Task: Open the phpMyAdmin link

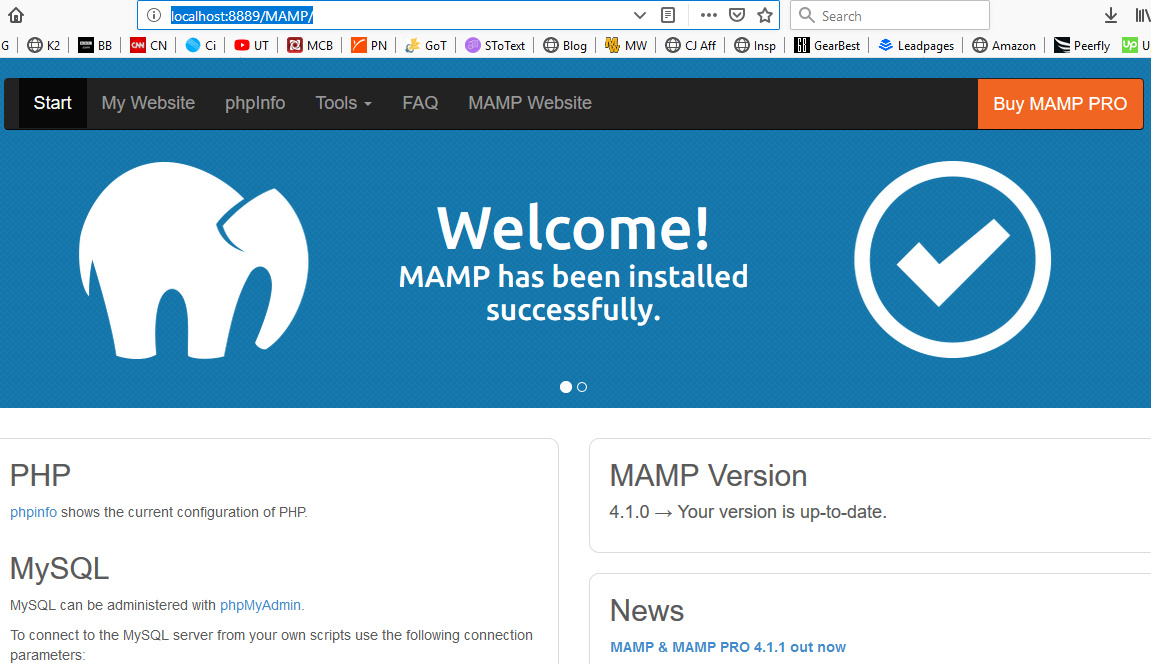Action: 261,605
